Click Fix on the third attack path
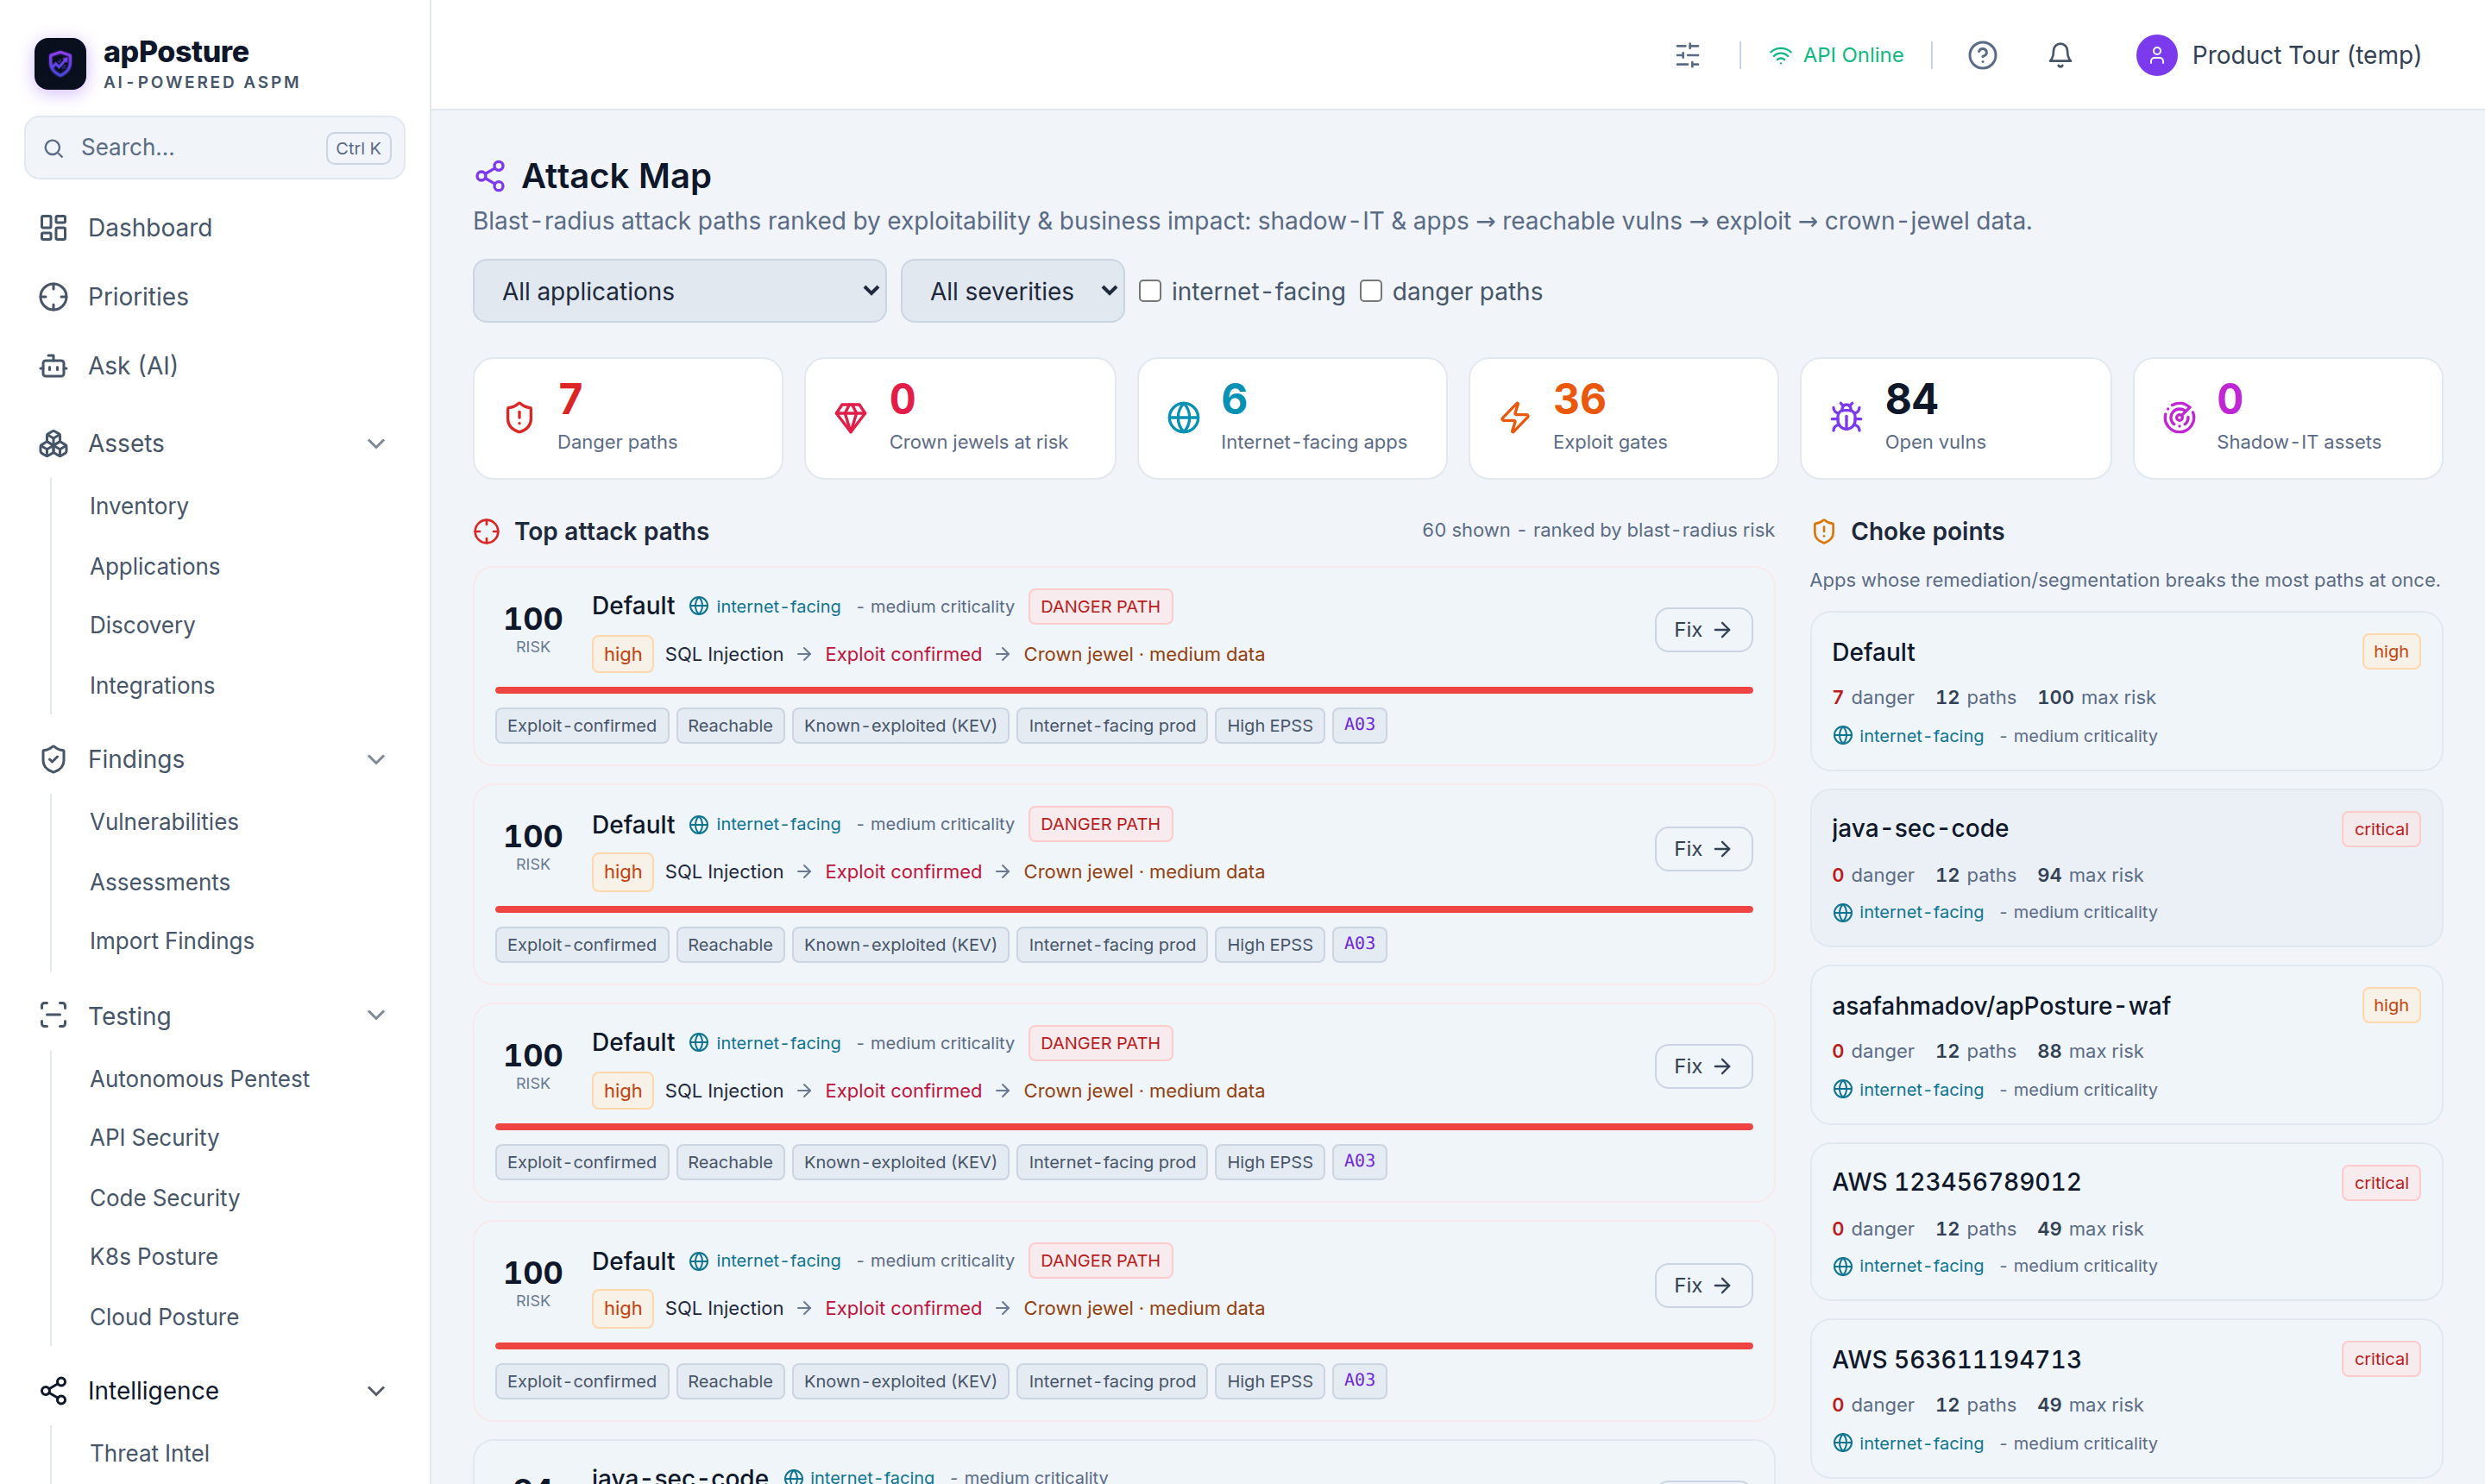The height and width of the screenshot is (1484, 2485). tap(1703, 1067)
